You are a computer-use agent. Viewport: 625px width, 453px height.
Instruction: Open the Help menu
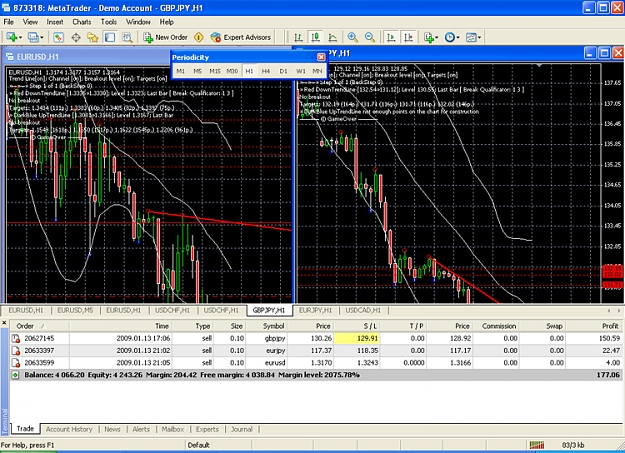pyautogui.click(x=167, y=22)
